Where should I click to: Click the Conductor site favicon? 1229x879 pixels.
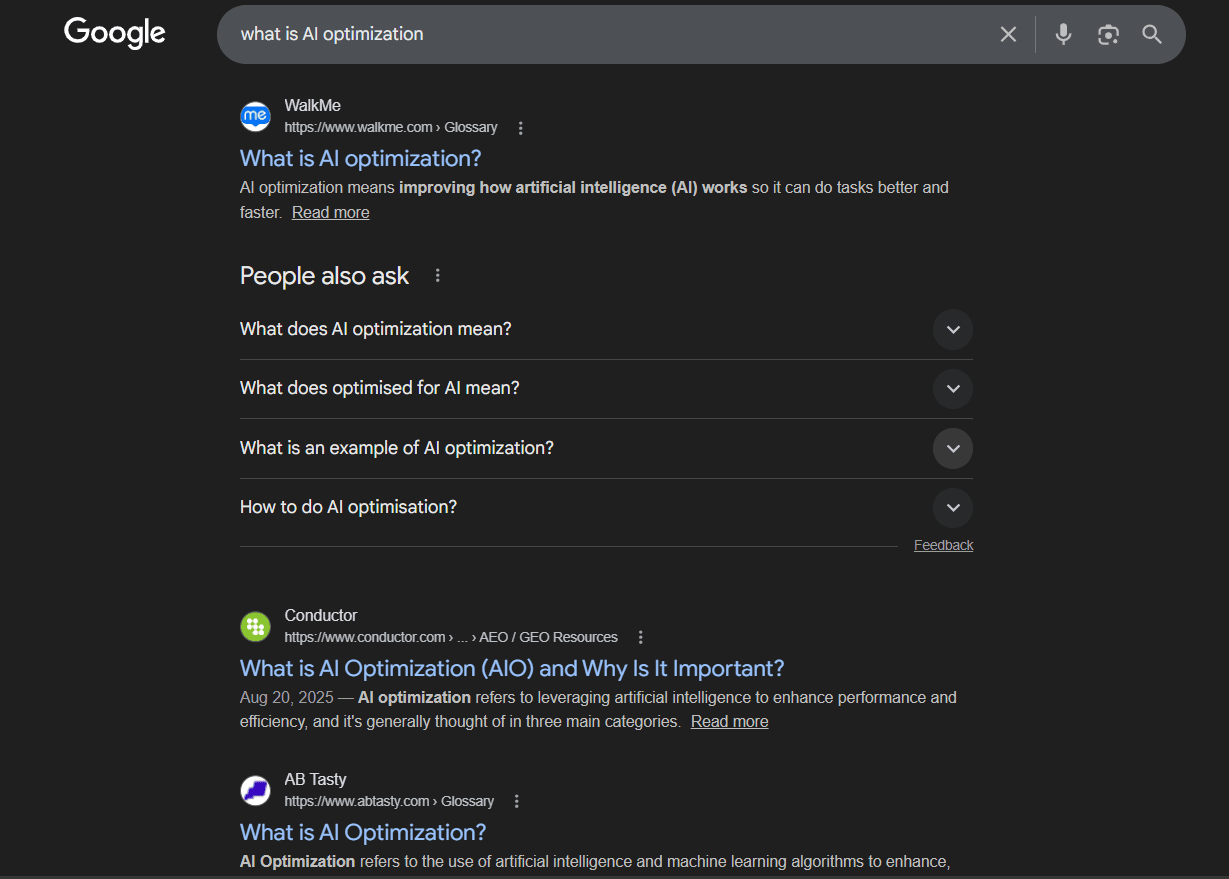click(255, 626)
